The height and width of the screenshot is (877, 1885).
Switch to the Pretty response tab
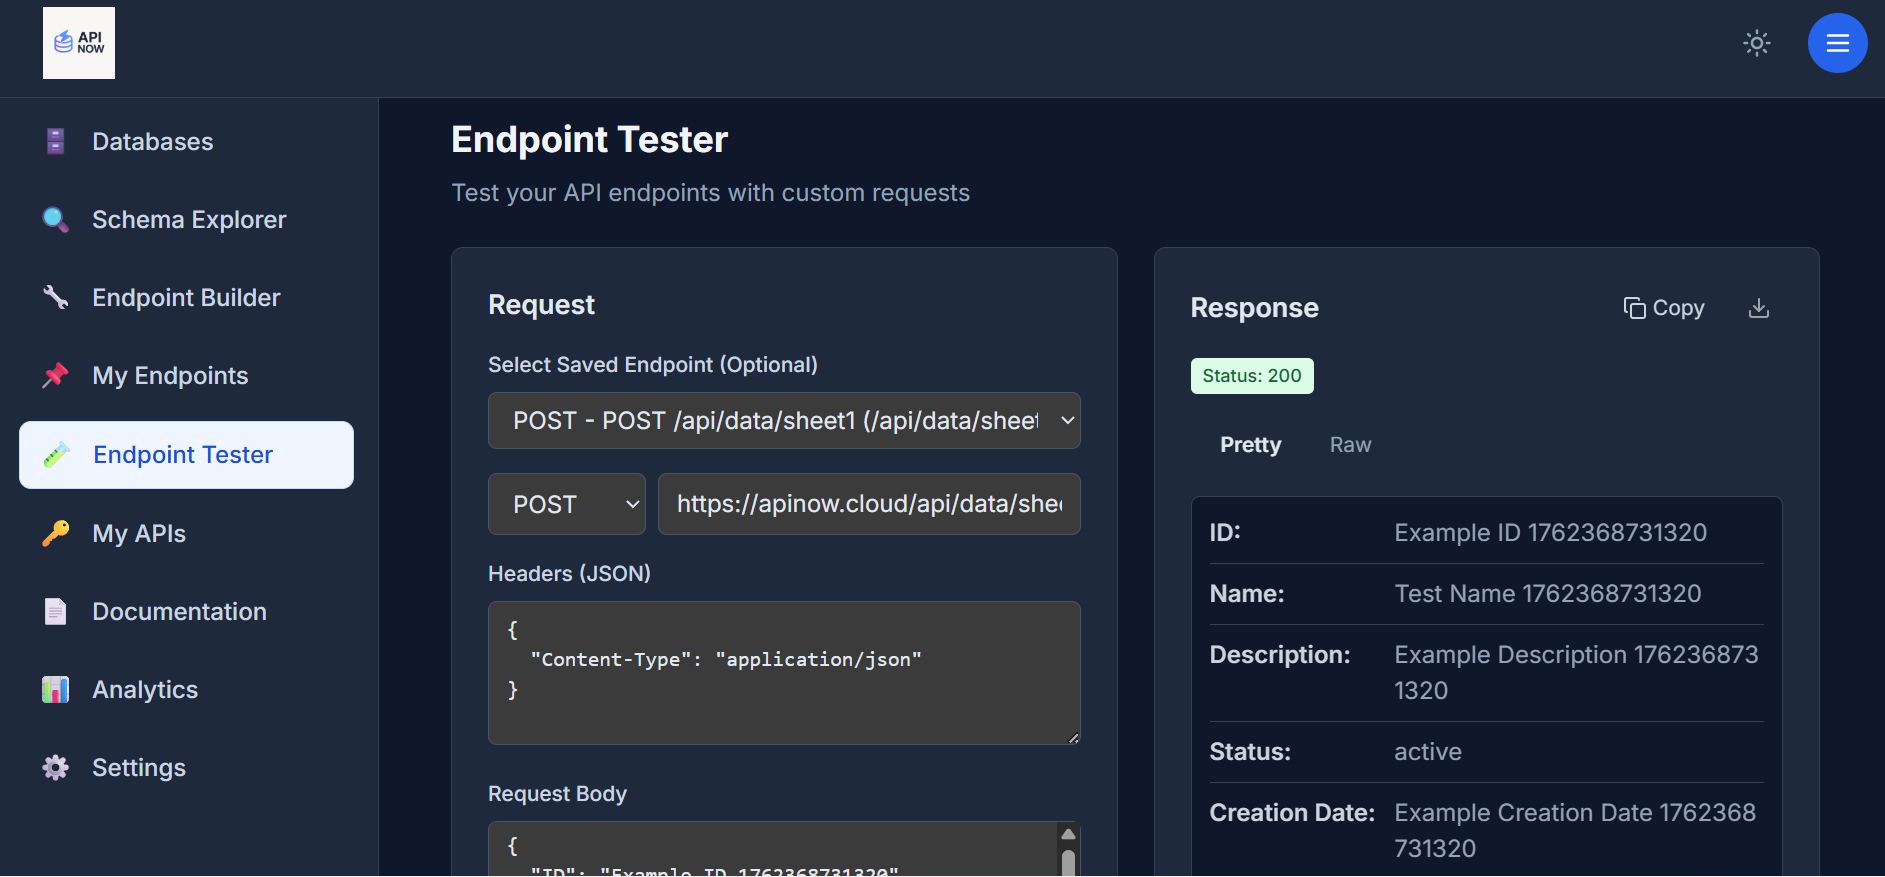[1250, 445]
